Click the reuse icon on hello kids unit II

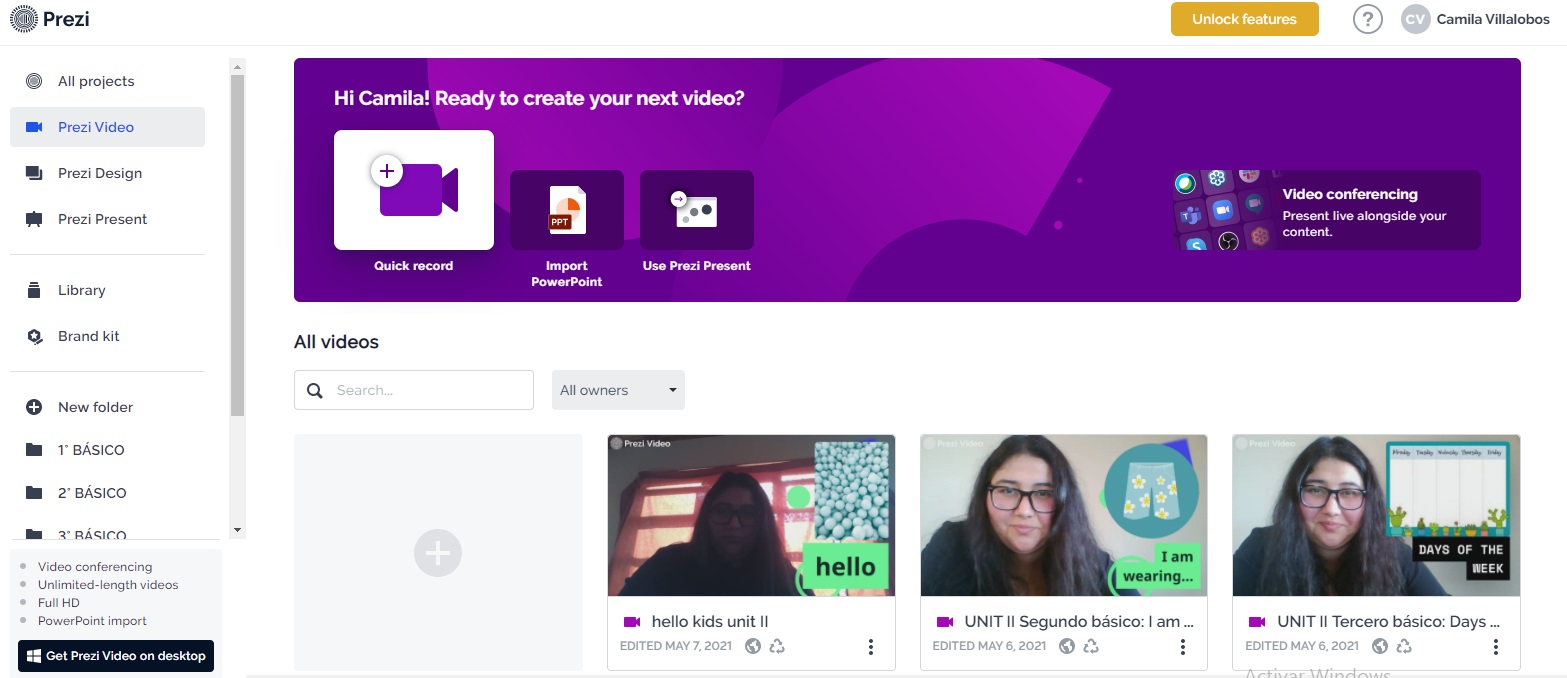pos(777,646)
